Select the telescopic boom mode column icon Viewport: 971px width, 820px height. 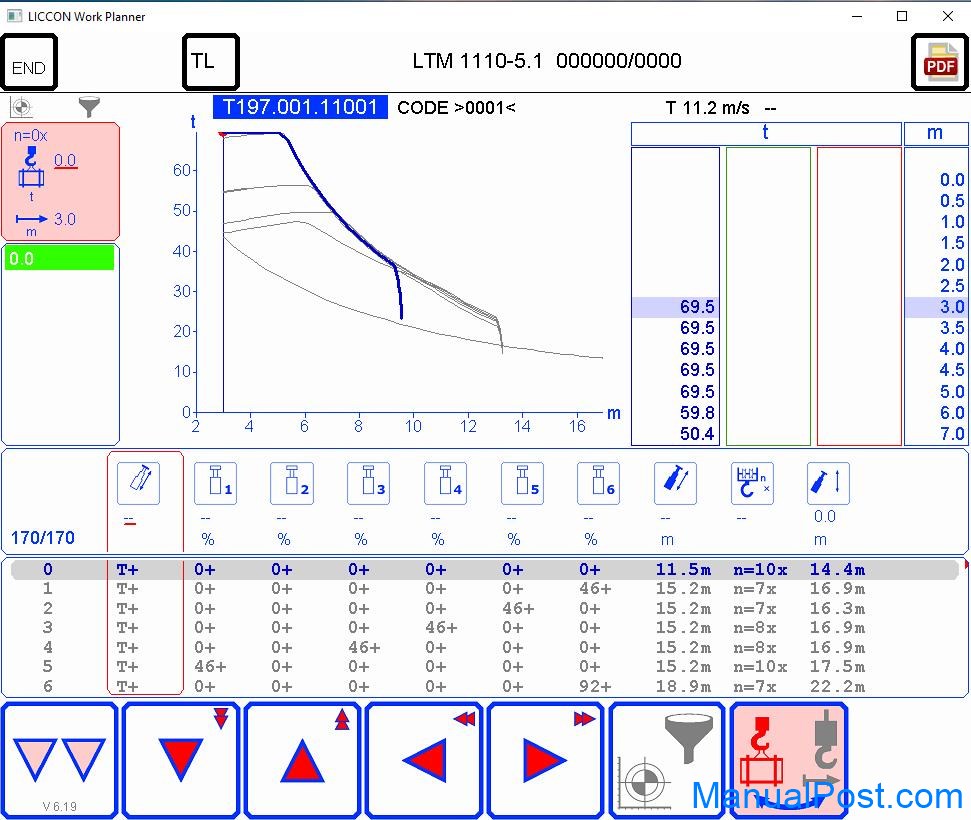[x=139, y=483]
